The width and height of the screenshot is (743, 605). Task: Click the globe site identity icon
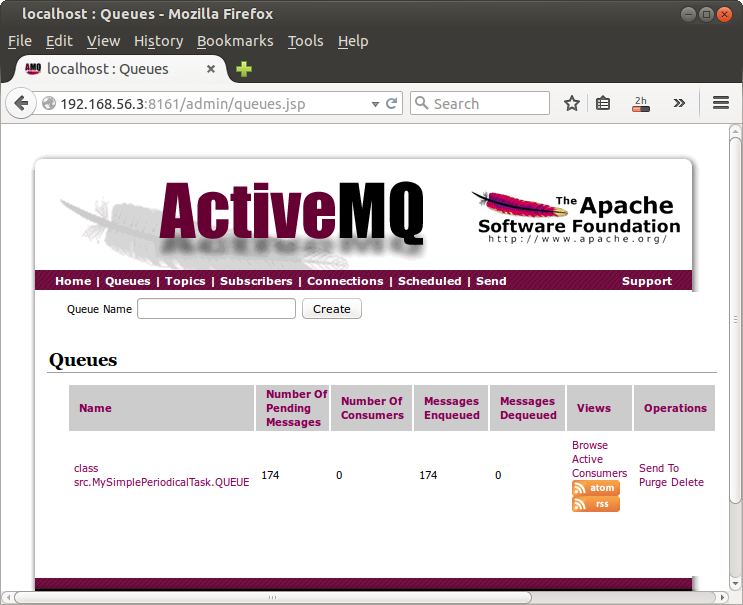[x=49, y=103]
